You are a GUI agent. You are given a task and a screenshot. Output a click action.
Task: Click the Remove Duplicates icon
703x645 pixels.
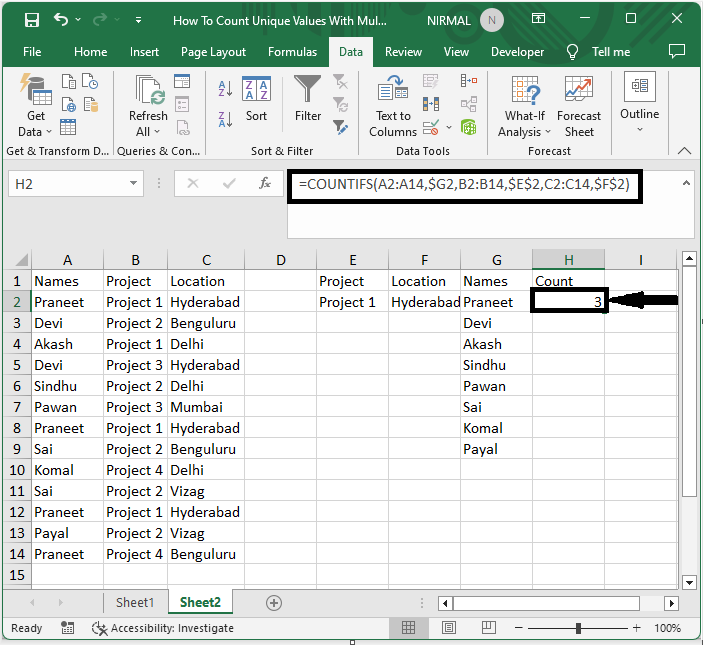pyautogui.click(x=430, y=104)
